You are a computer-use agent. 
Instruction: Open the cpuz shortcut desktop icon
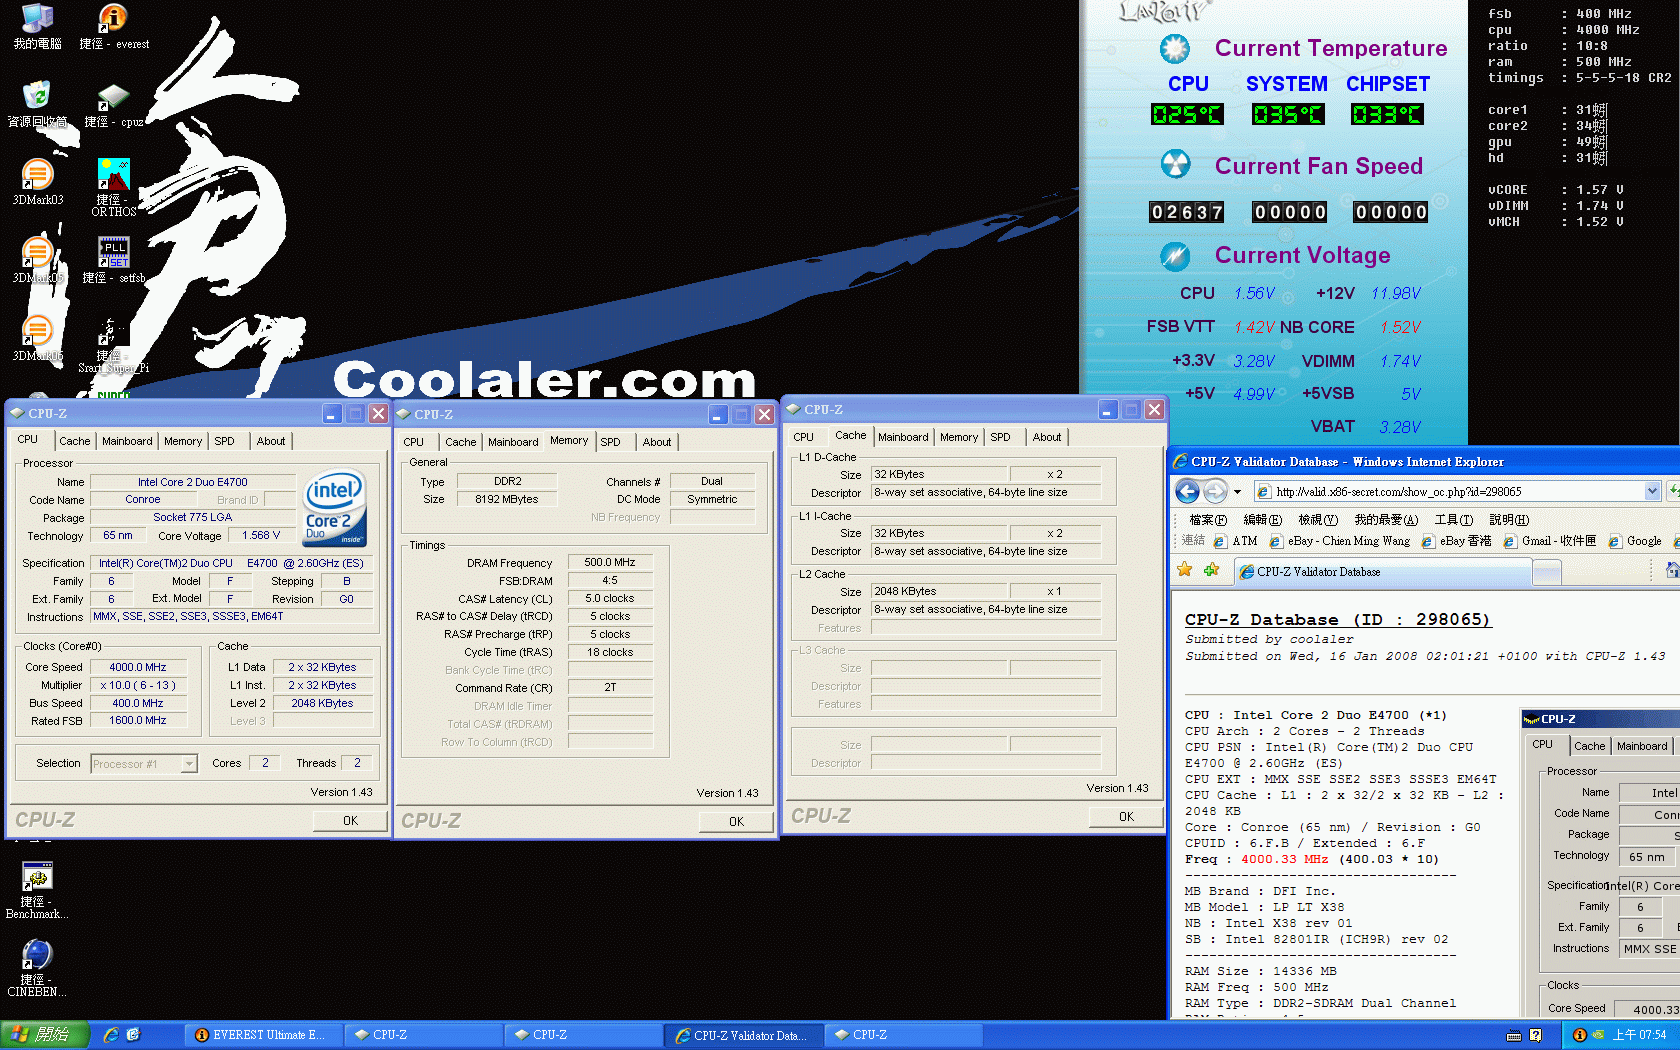pos(113,105)
